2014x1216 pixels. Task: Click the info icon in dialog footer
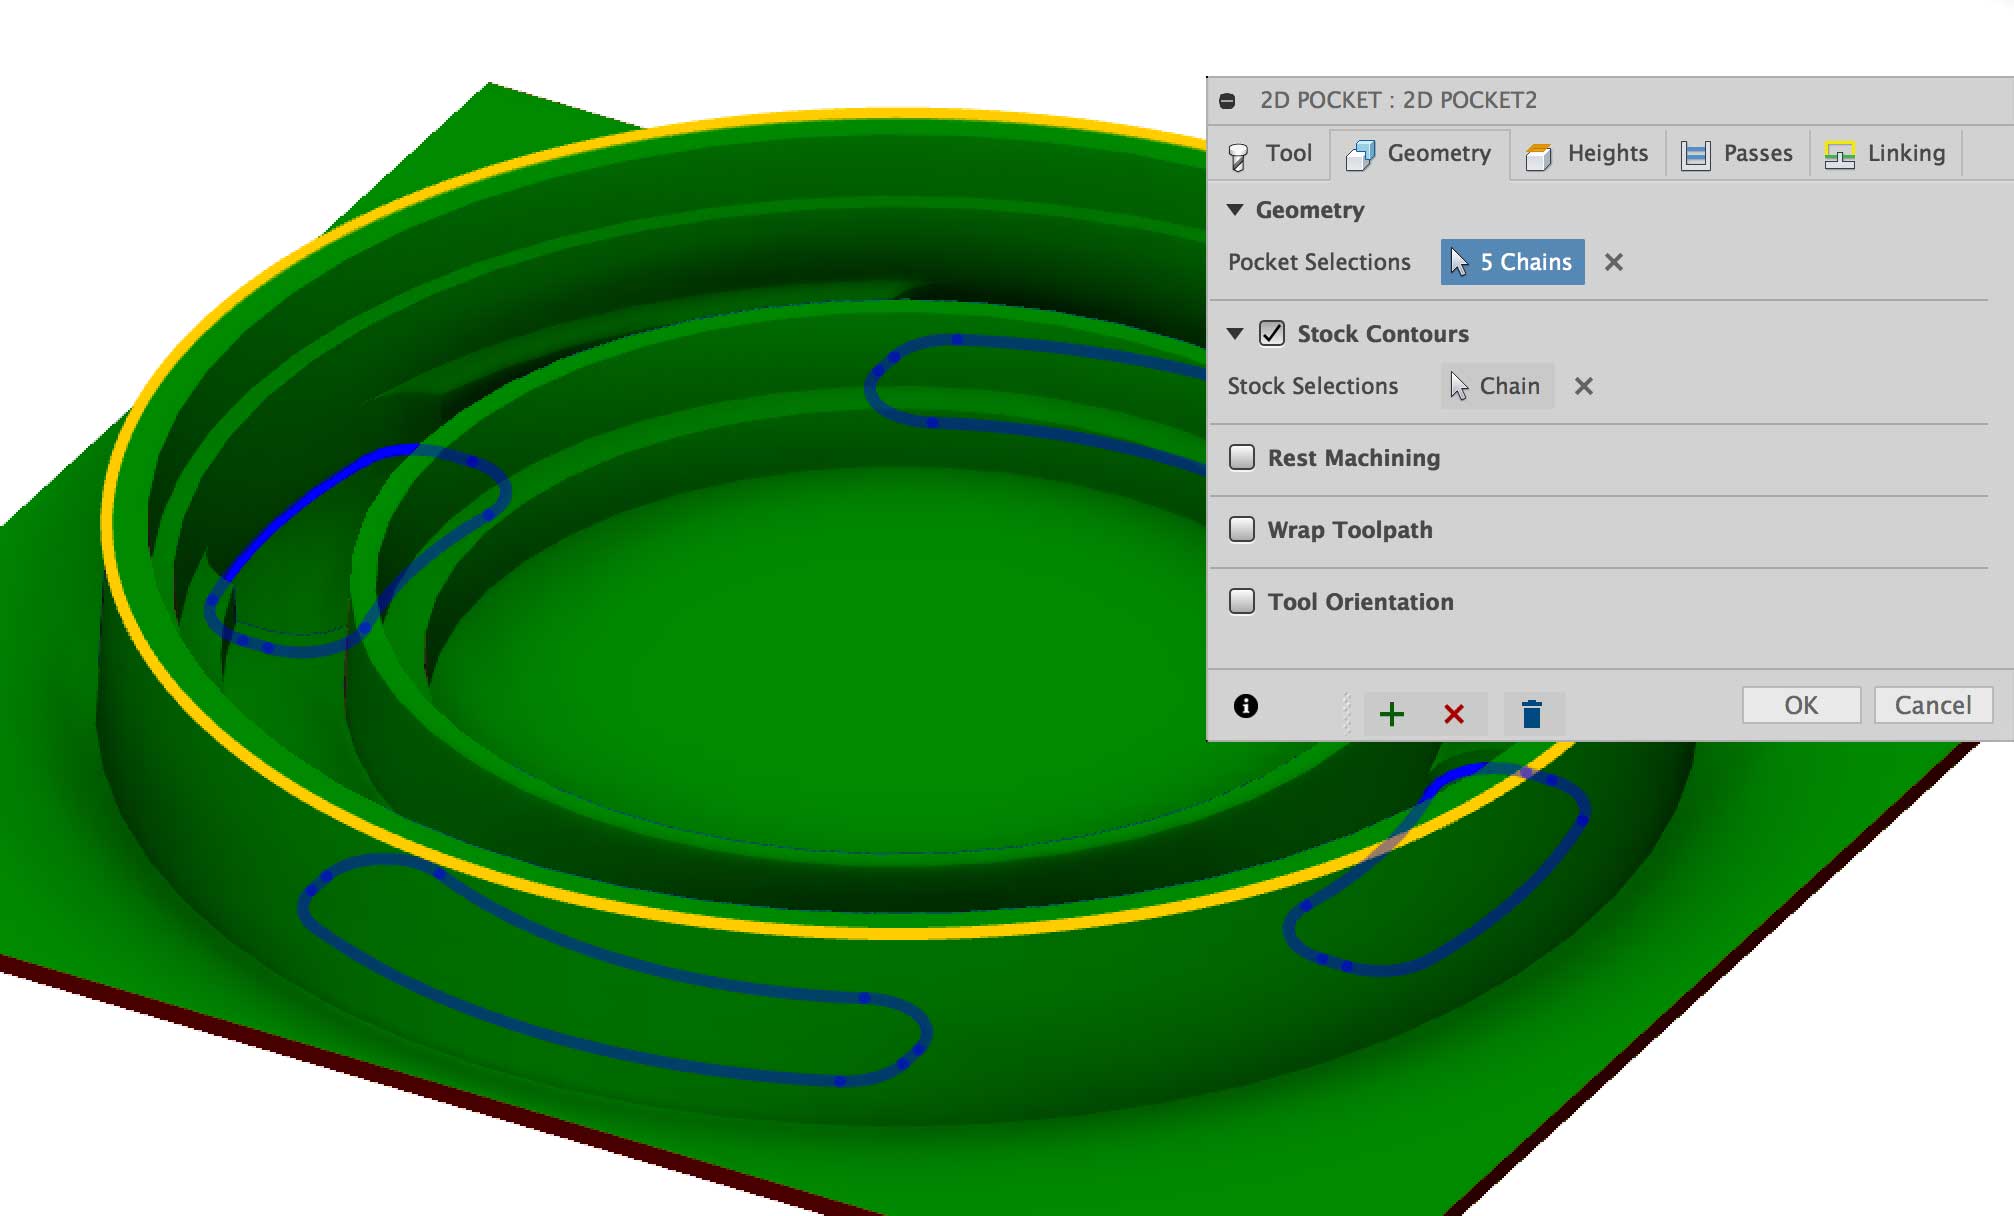tap(1245, 706)
